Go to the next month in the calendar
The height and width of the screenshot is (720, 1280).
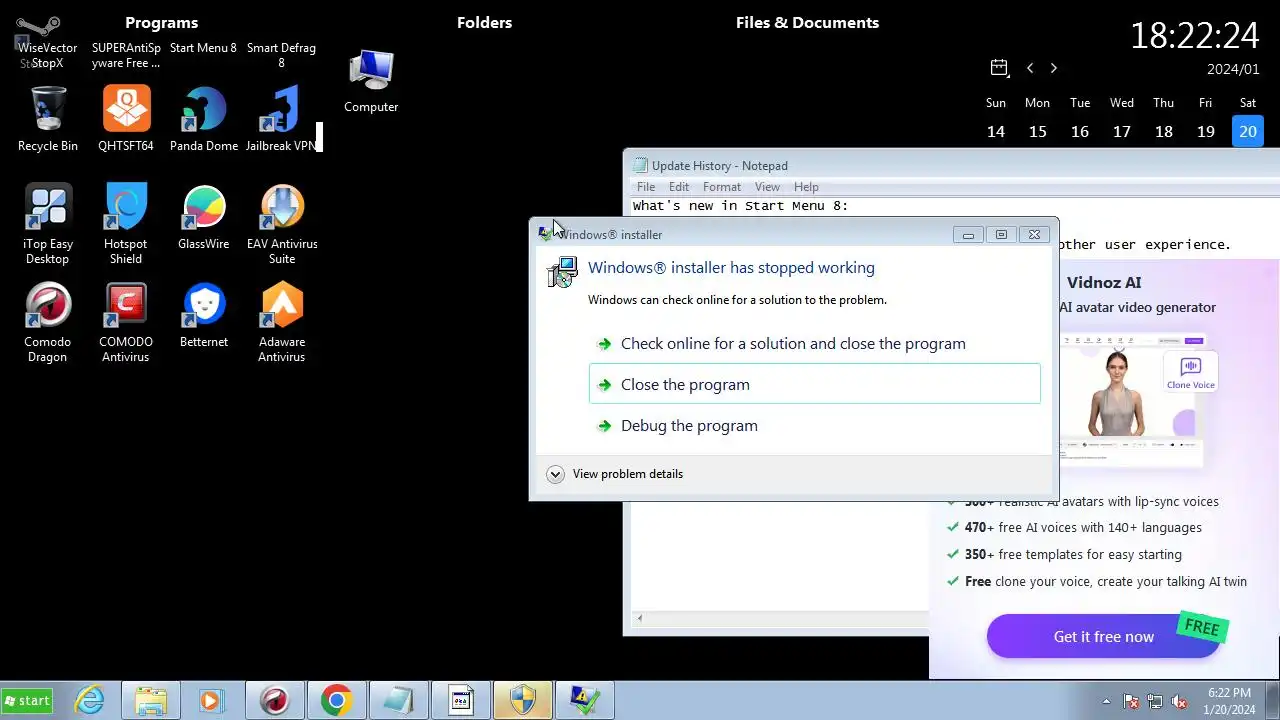(1053, 68)
